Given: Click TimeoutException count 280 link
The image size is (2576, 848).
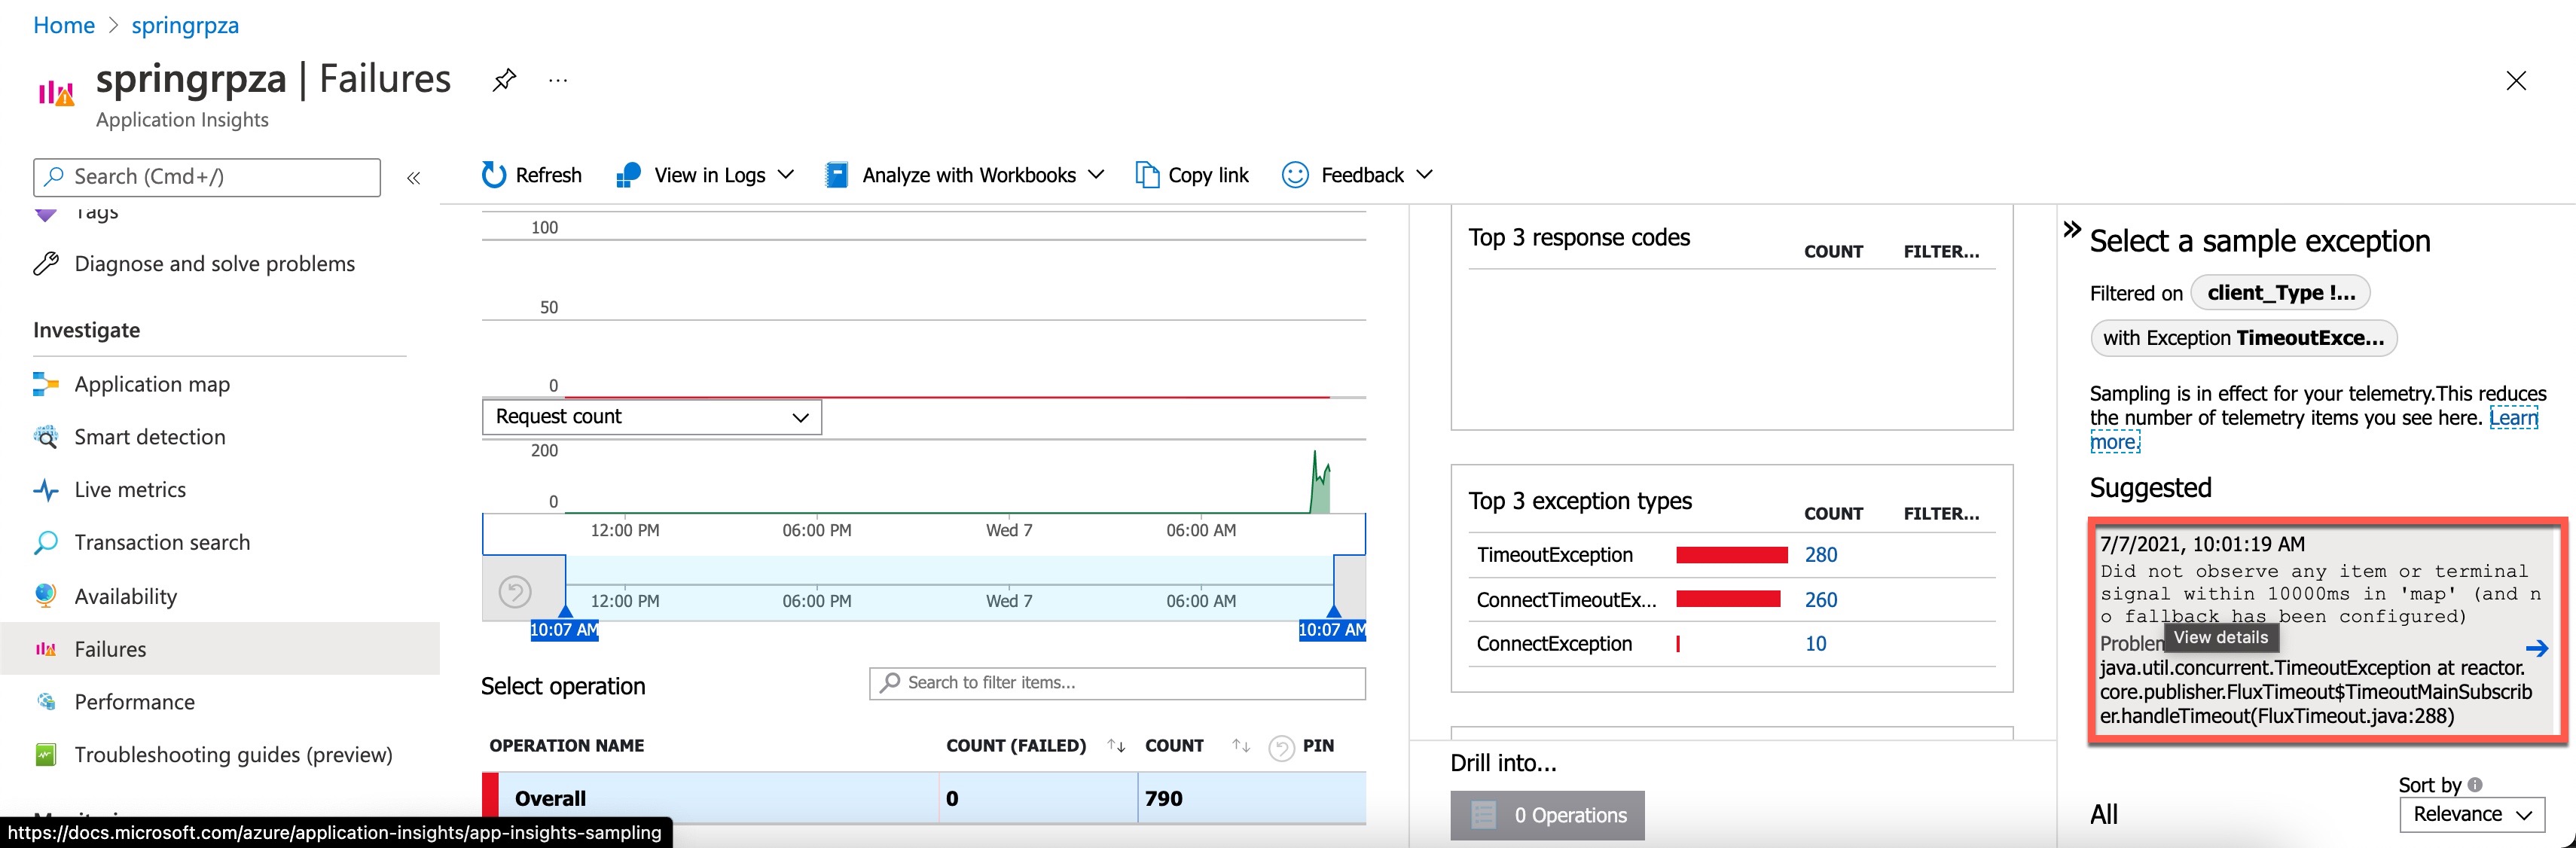Looking at the screenshot, I should click(1820, 555).
